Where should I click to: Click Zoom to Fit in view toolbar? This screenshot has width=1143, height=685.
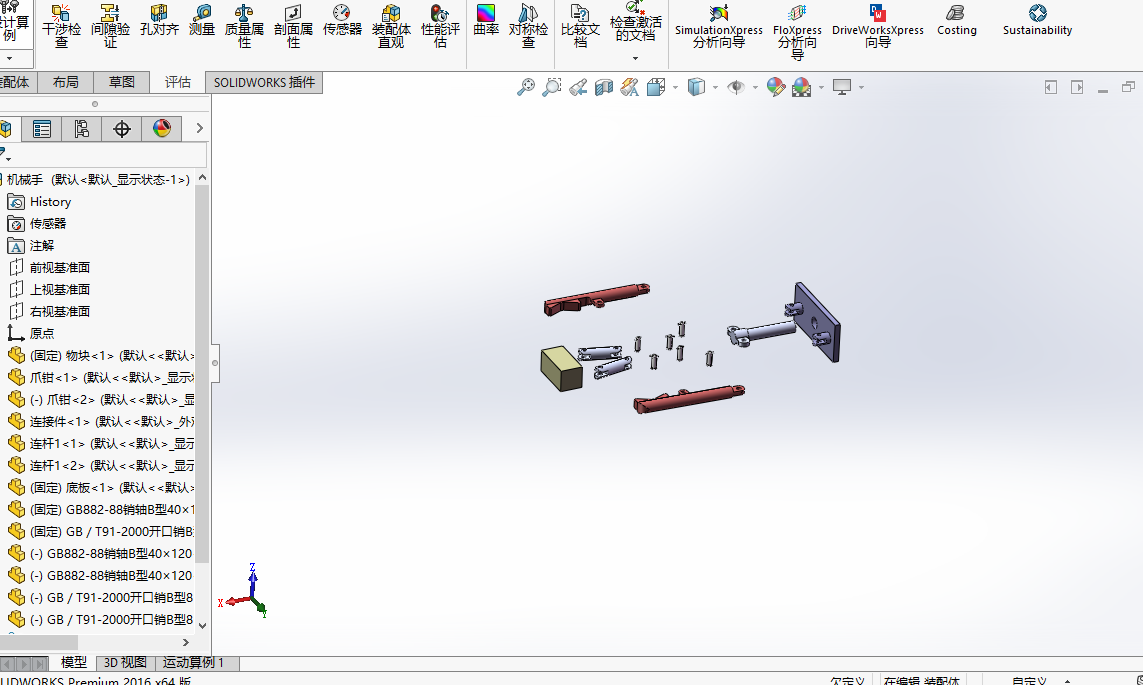526,87
